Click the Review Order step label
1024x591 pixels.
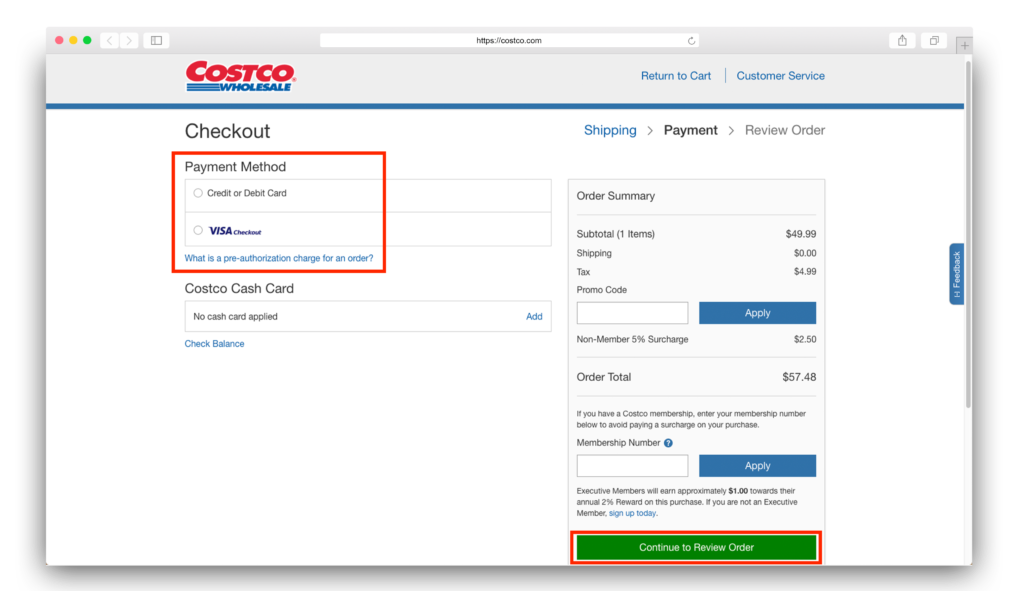tap(785, 130)
